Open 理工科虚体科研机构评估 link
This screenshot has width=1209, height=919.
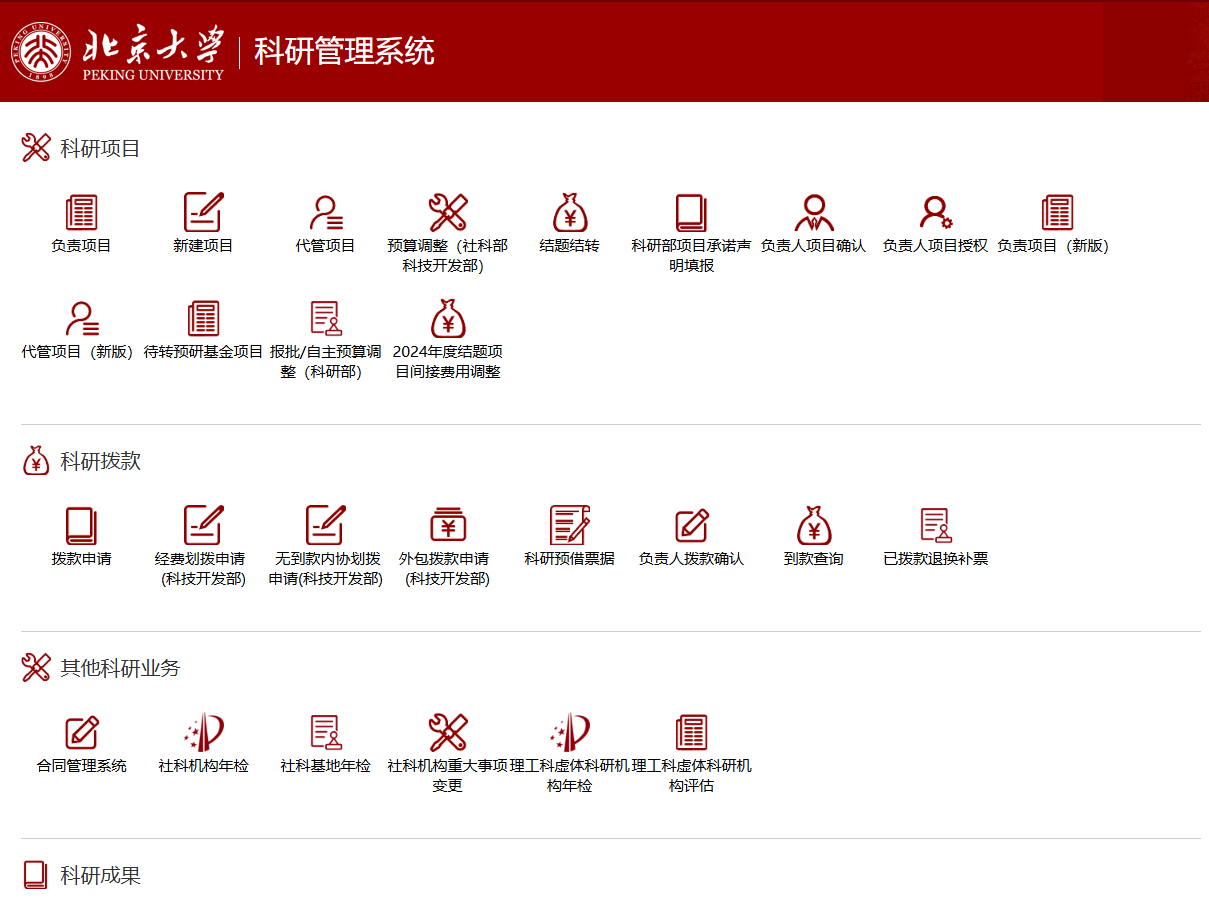pyautogui.click(x=691, y=776)
